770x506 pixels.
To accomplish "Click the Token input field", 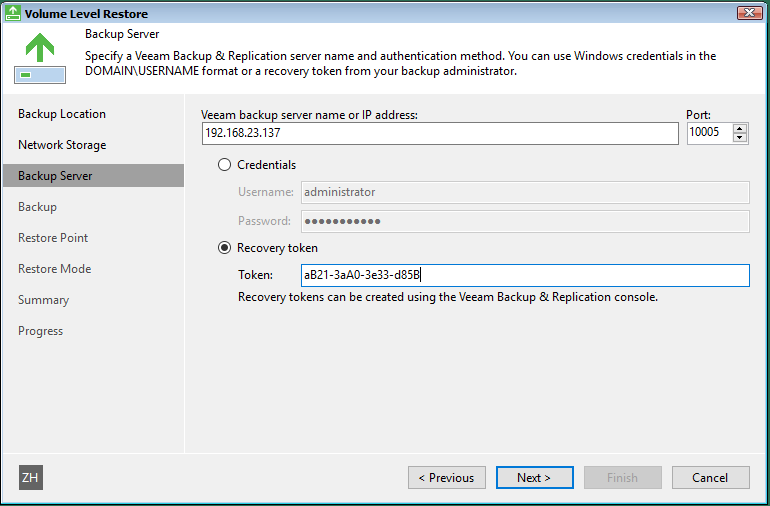I will click(x=525, y=275).
